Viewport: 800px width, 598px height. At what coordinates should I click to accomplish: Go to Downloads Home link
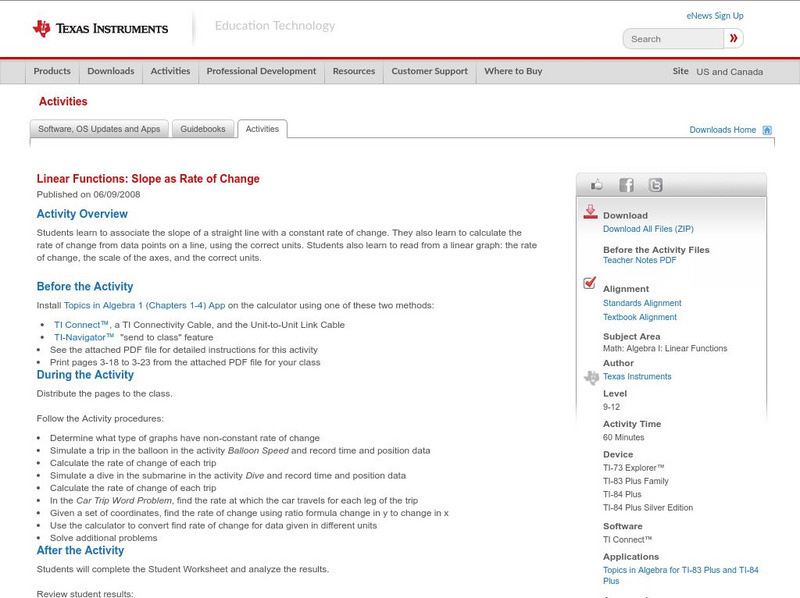[x=722, y=130]
